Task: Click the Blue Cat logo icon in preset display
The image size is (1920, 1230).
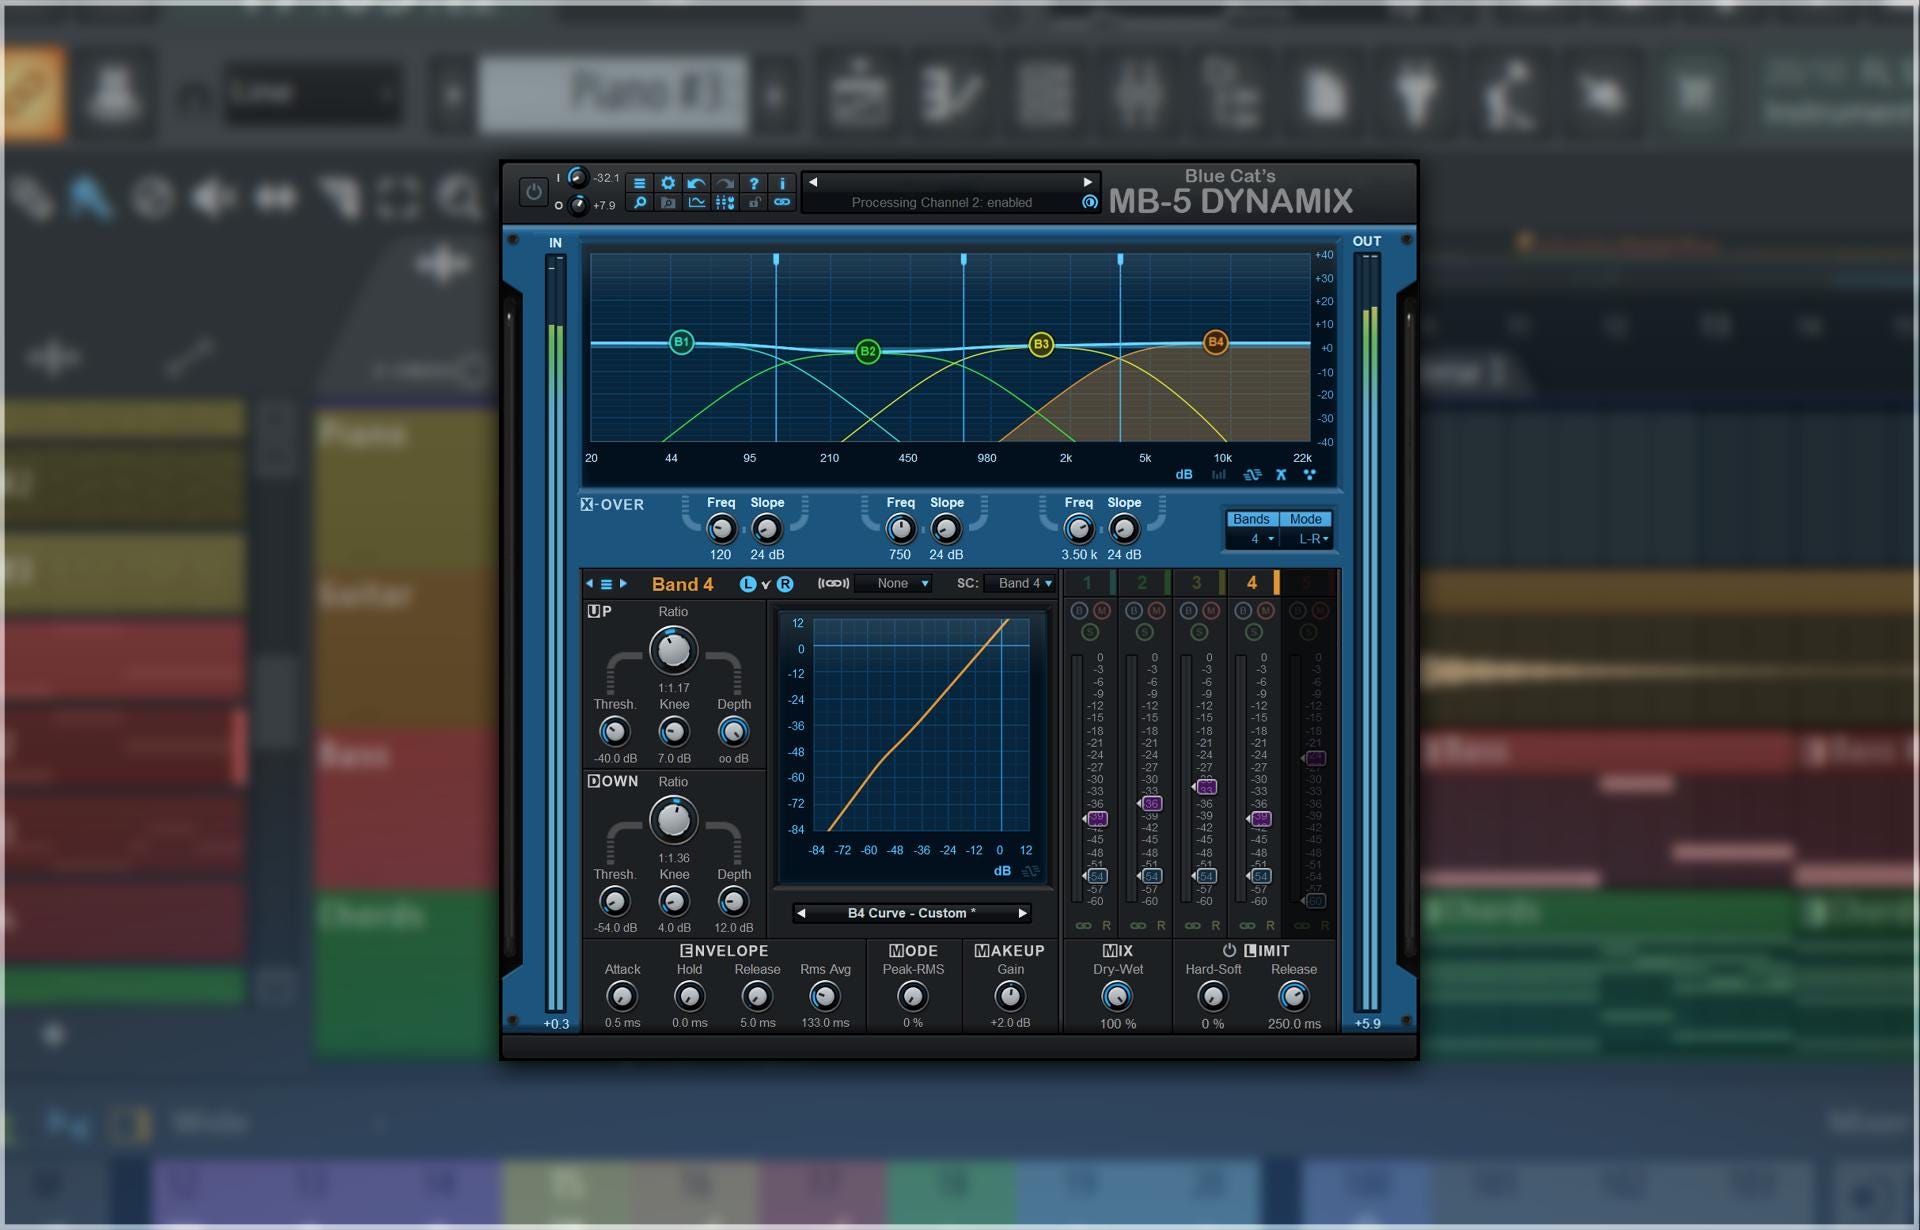Action: pyautogui.click(x=1089, y=202)
